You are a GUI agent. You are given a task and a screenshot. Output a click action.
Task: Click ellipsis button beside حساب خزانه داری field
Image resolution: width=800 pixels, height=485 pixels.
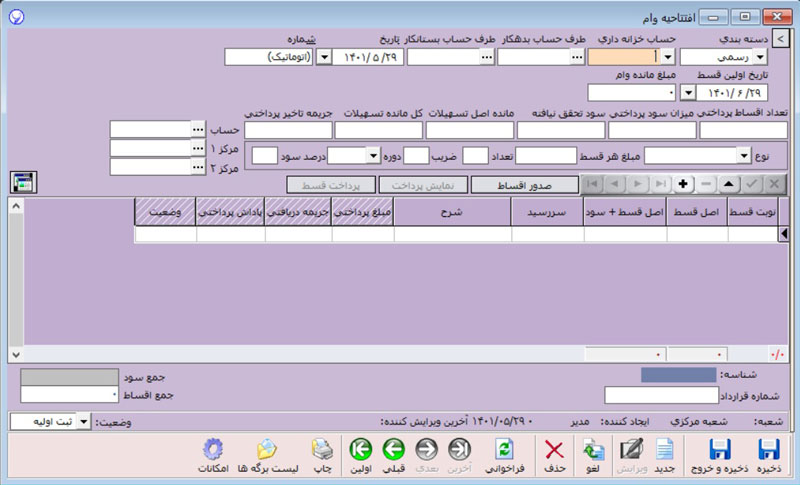point(576,57)
